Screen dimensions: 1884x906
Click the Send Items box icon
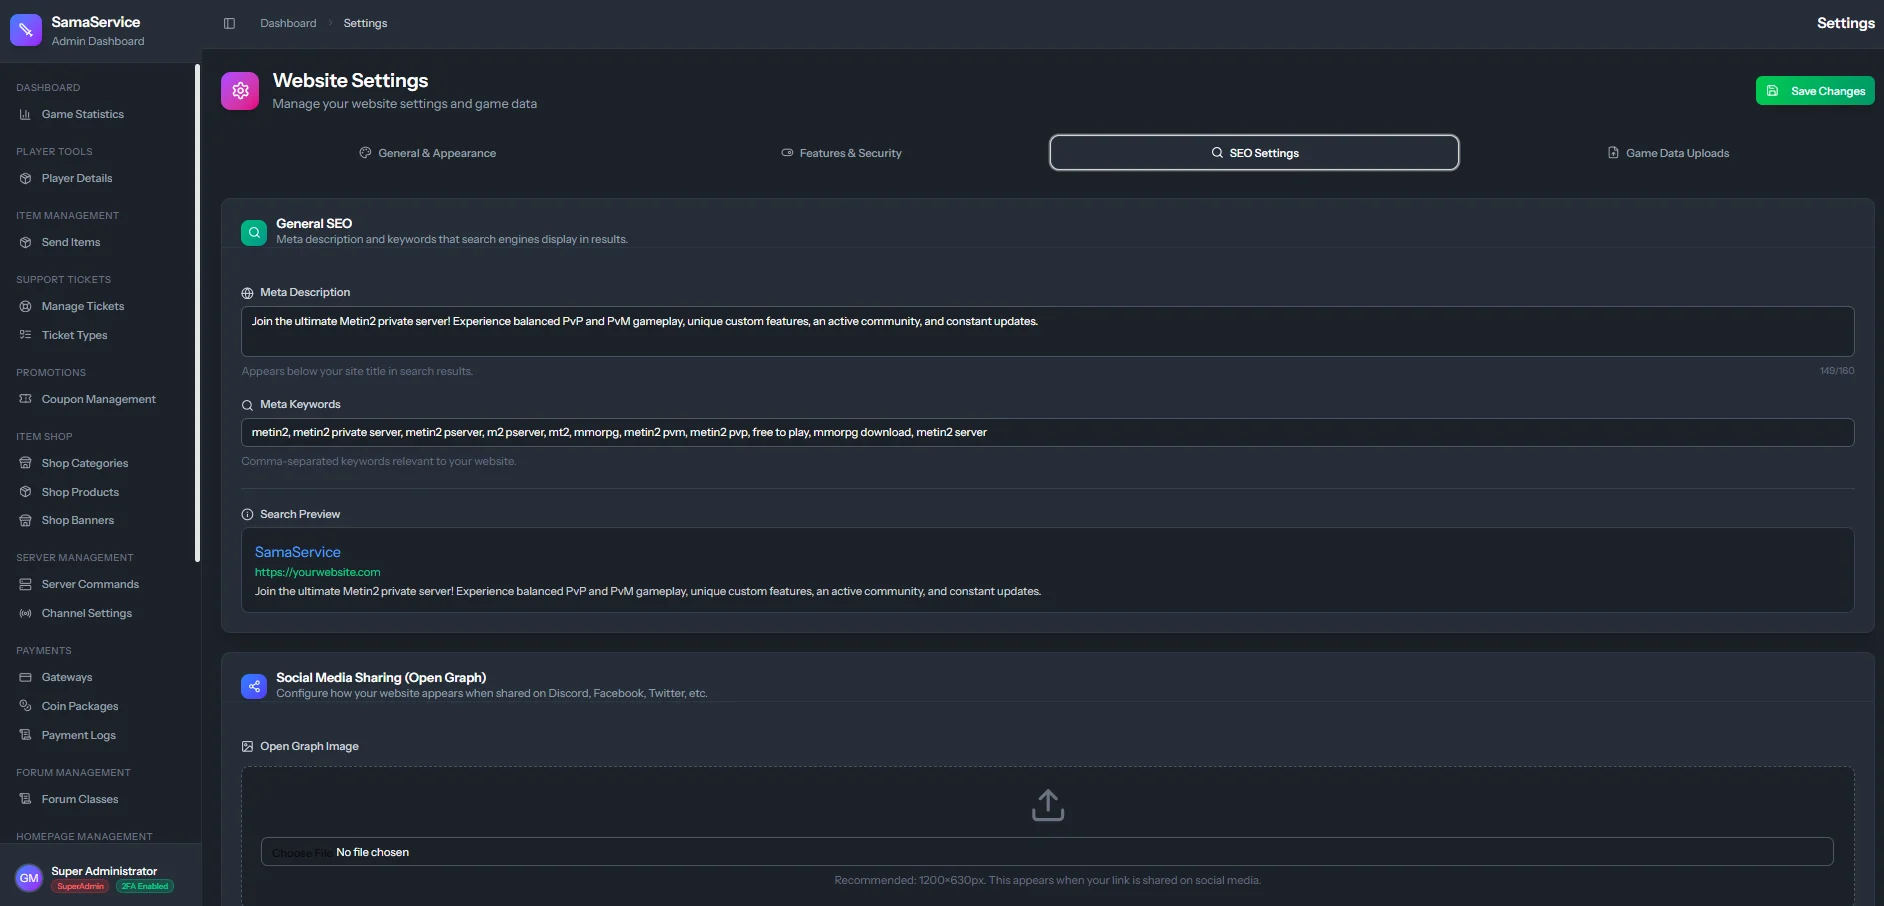[25, 242]
